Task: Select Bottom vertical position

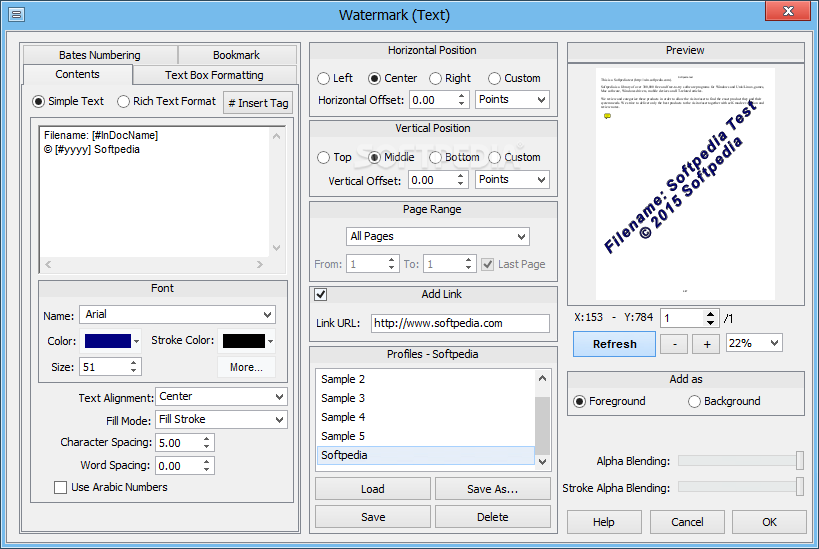Action: point(454,157)
